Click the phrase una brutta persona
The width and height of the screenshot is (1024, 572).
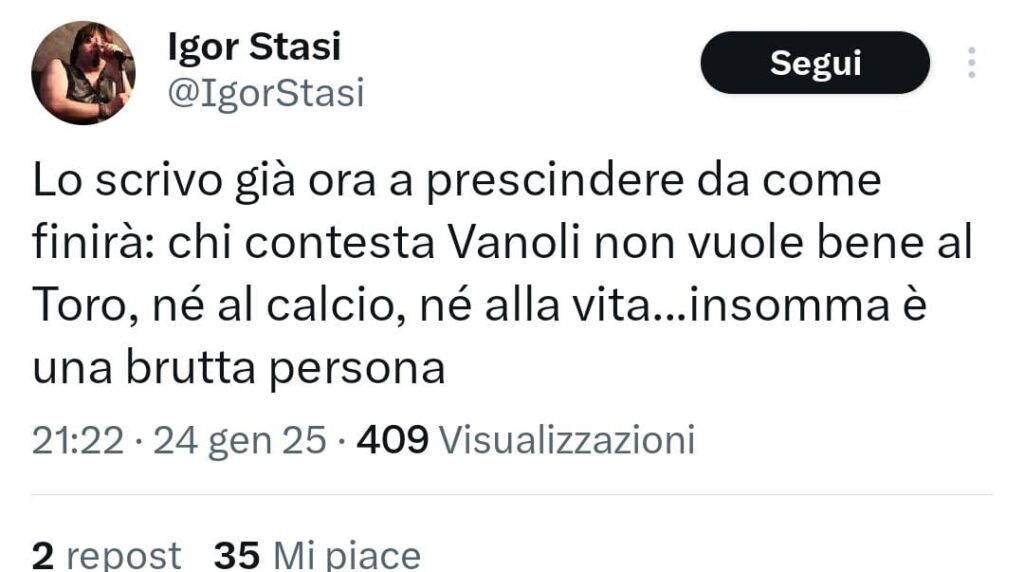click(x=239, y=369)
